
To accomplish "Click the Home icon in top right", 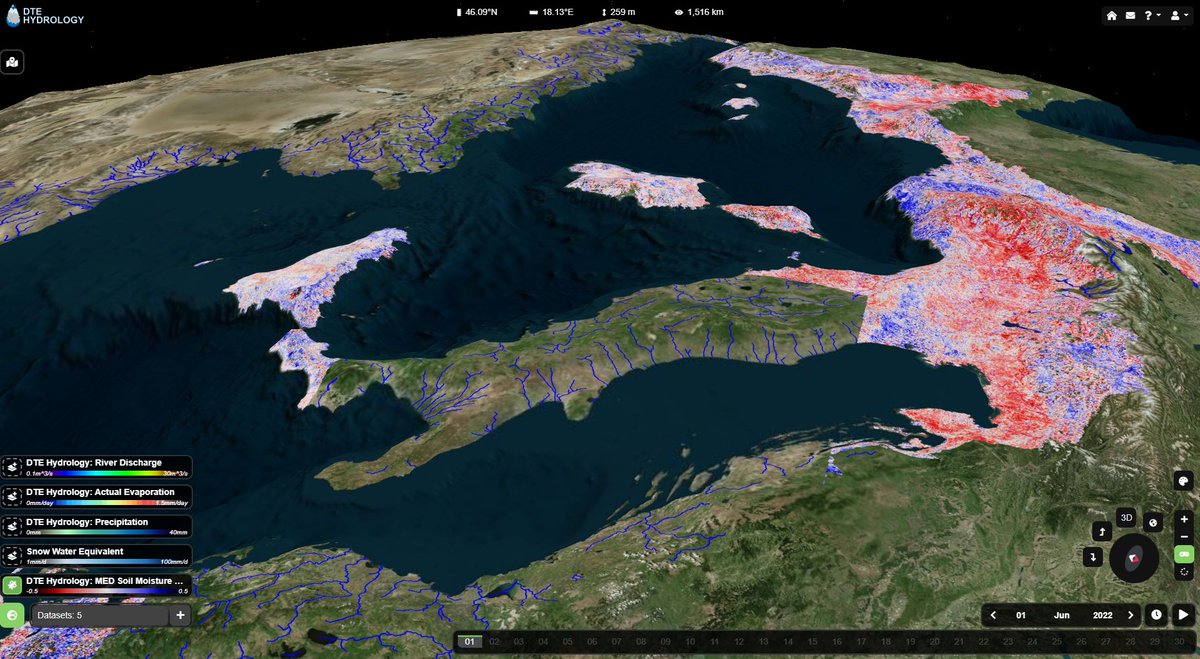I will pyautogui.click(x=1110, y=15).
